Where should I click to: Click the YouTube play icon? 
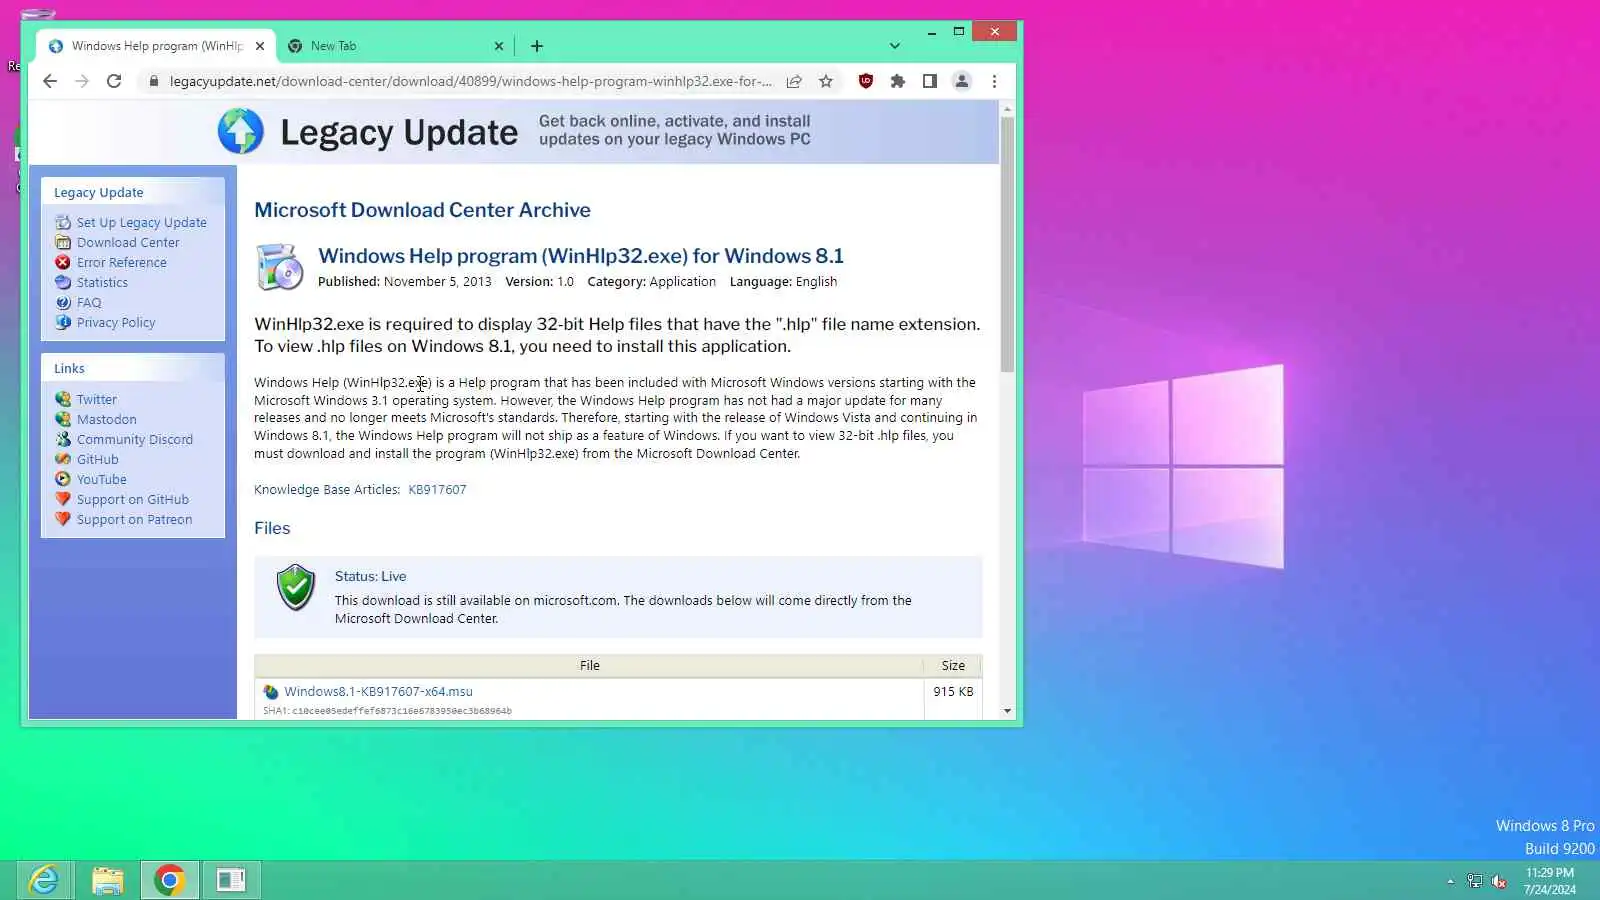click(x=63, y=479)
